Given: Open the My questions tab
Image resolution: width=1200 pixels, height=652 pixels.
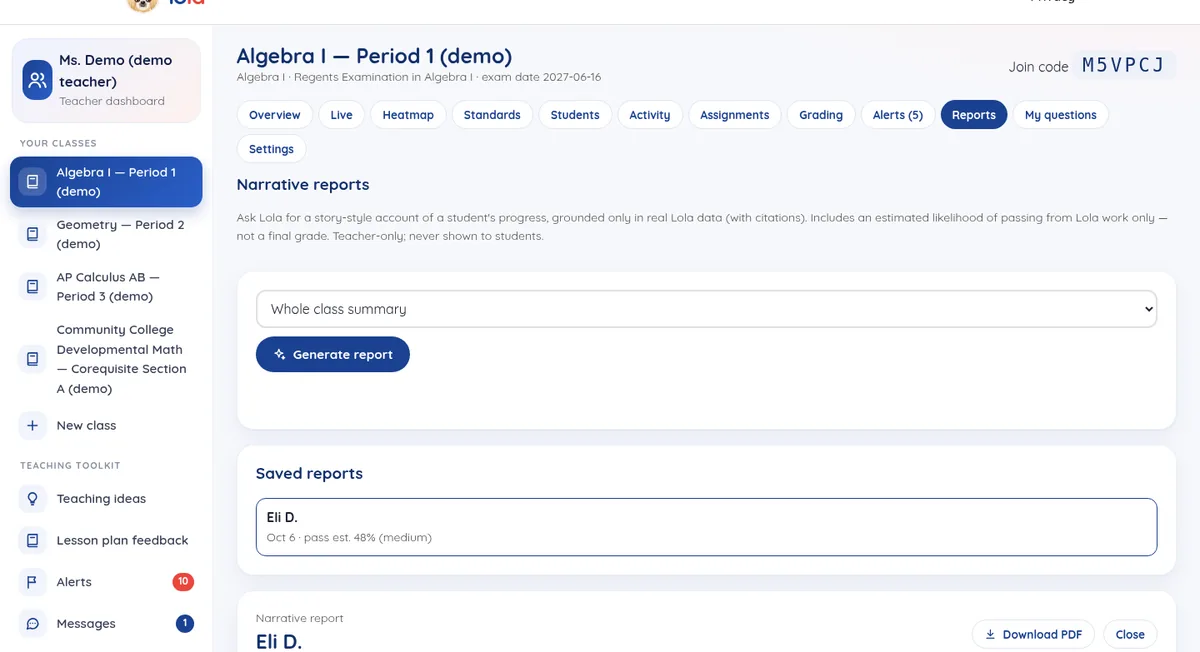Looking at the screenshot, I should (1061, 115).
